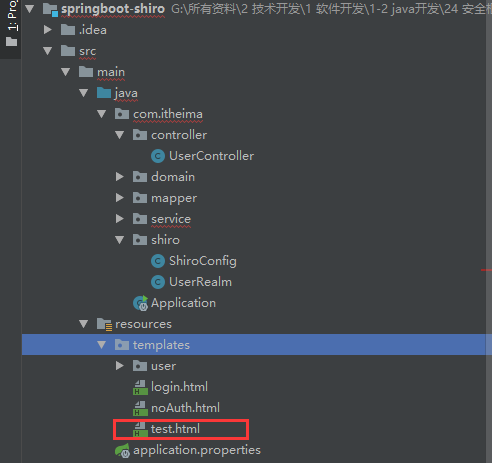Click the application.properties Spring leaf icon

(x=122, y=451)
